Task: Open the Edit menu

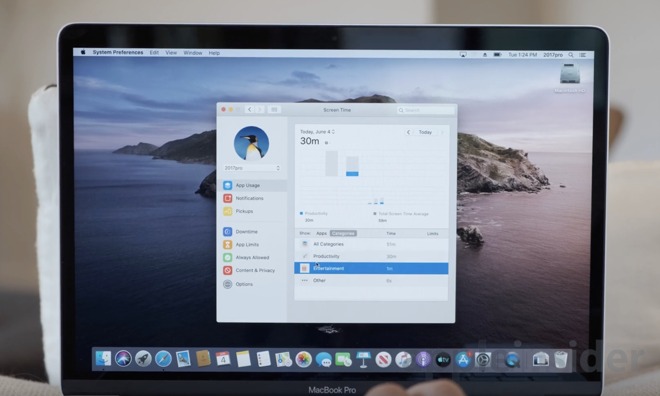Action: 154,53
